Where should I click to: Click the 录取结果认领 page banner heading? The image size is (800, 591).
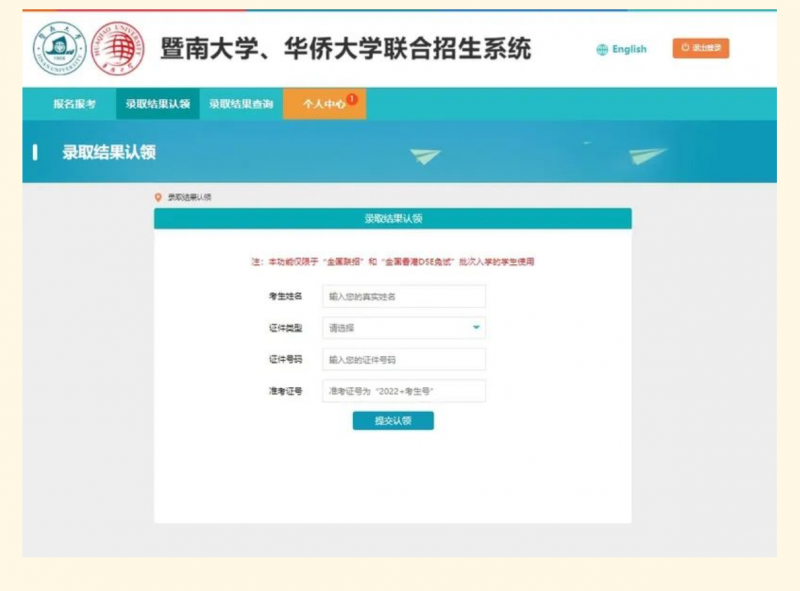(109, 152)
